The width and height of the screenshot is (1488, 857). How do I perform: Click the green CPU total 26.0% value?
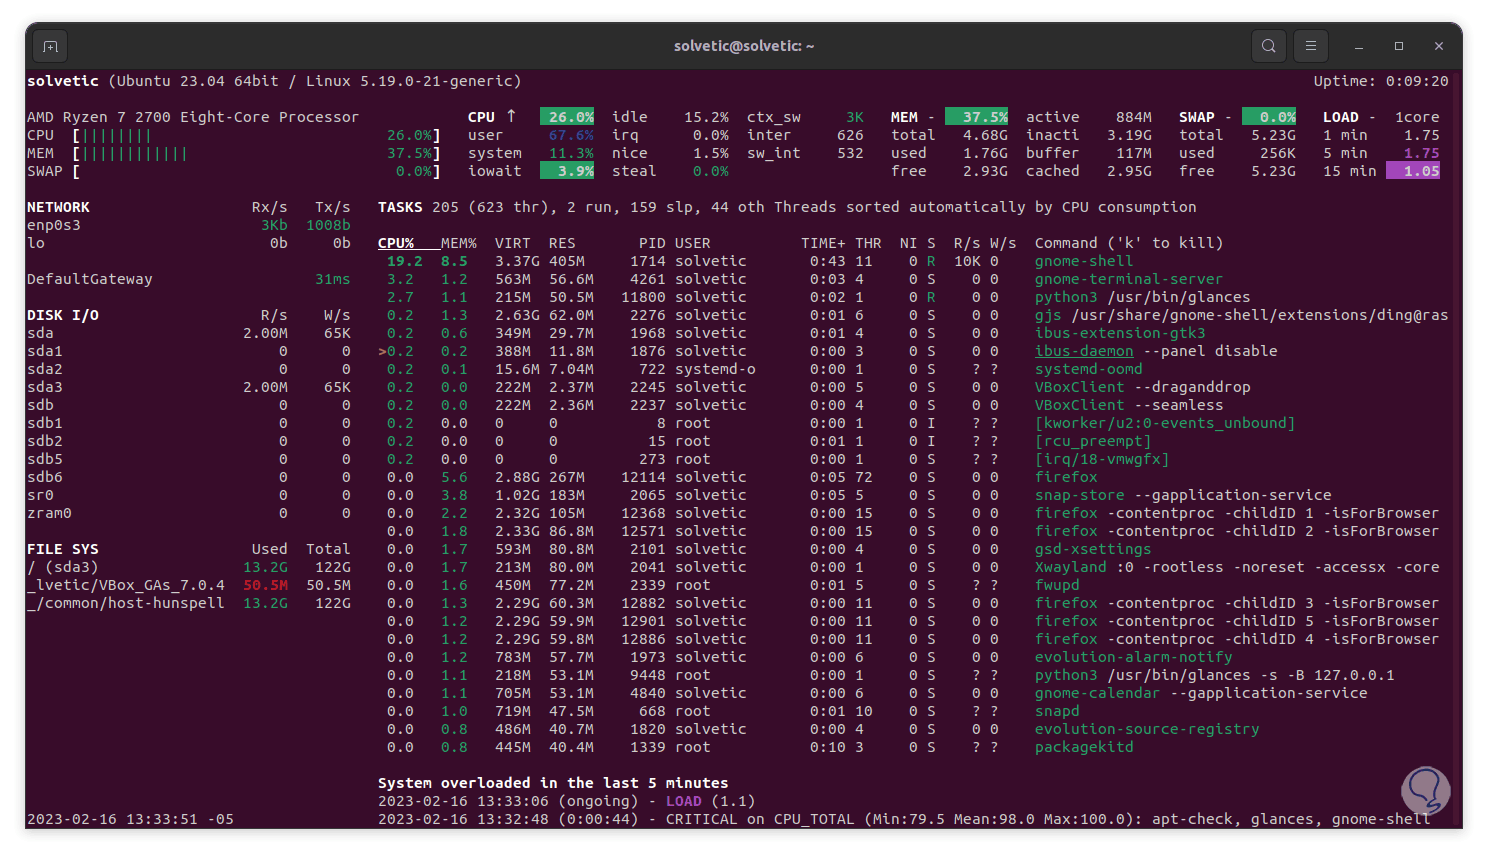click(x=567, y=117)
